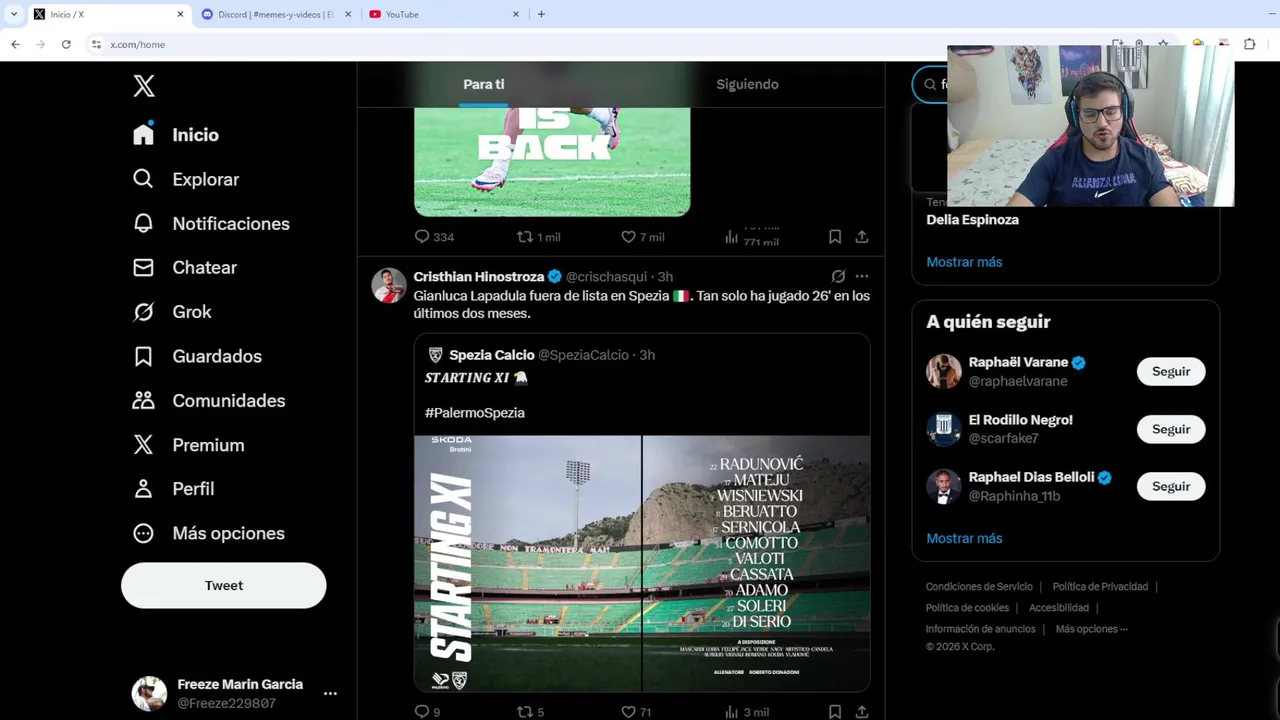Repost the post with 1 mil reposts

point(538,237)
